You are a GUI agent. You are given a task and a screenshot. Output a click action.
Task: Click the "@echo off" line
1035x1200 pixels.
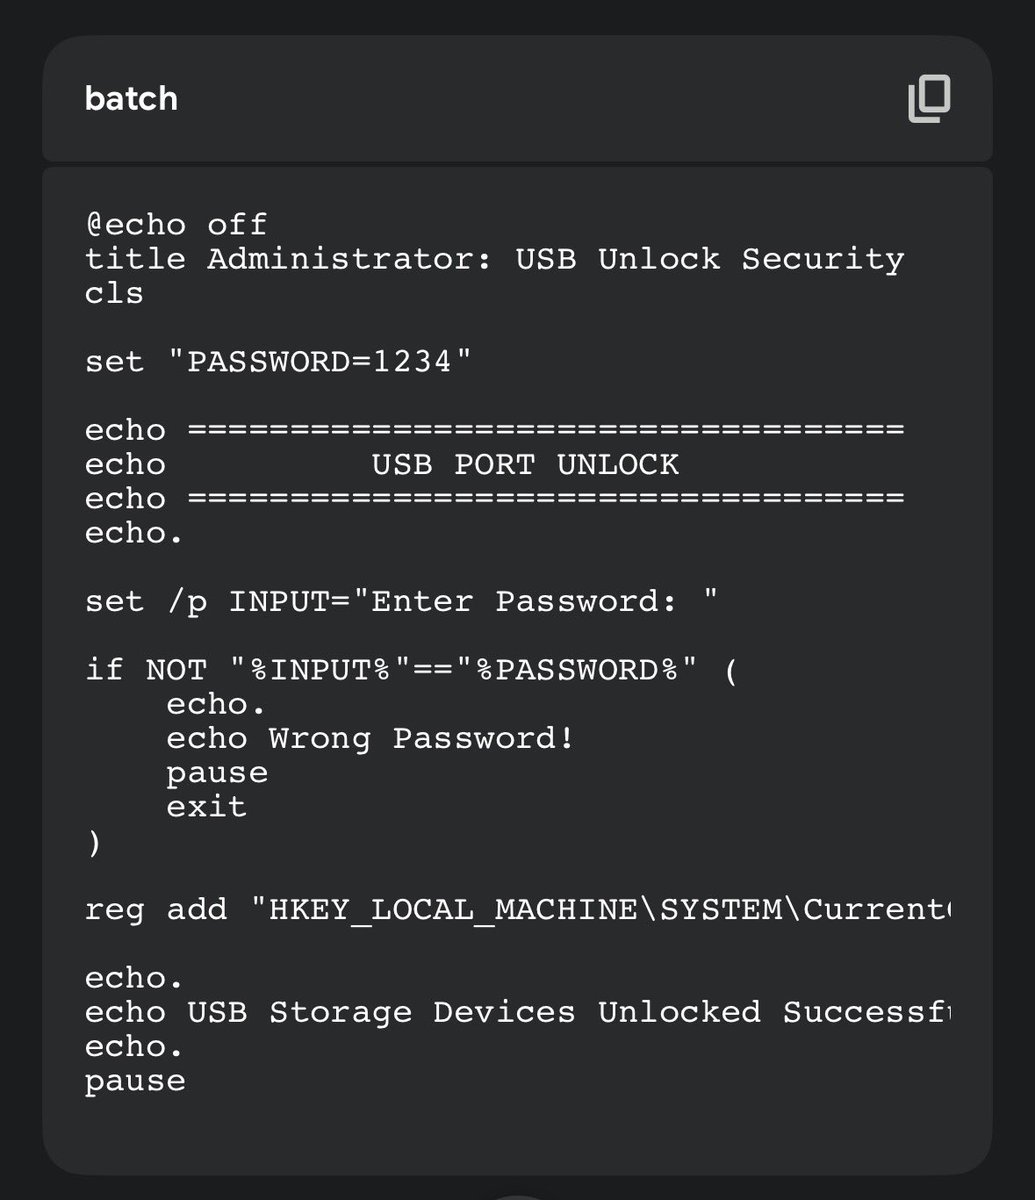(176, 224)
